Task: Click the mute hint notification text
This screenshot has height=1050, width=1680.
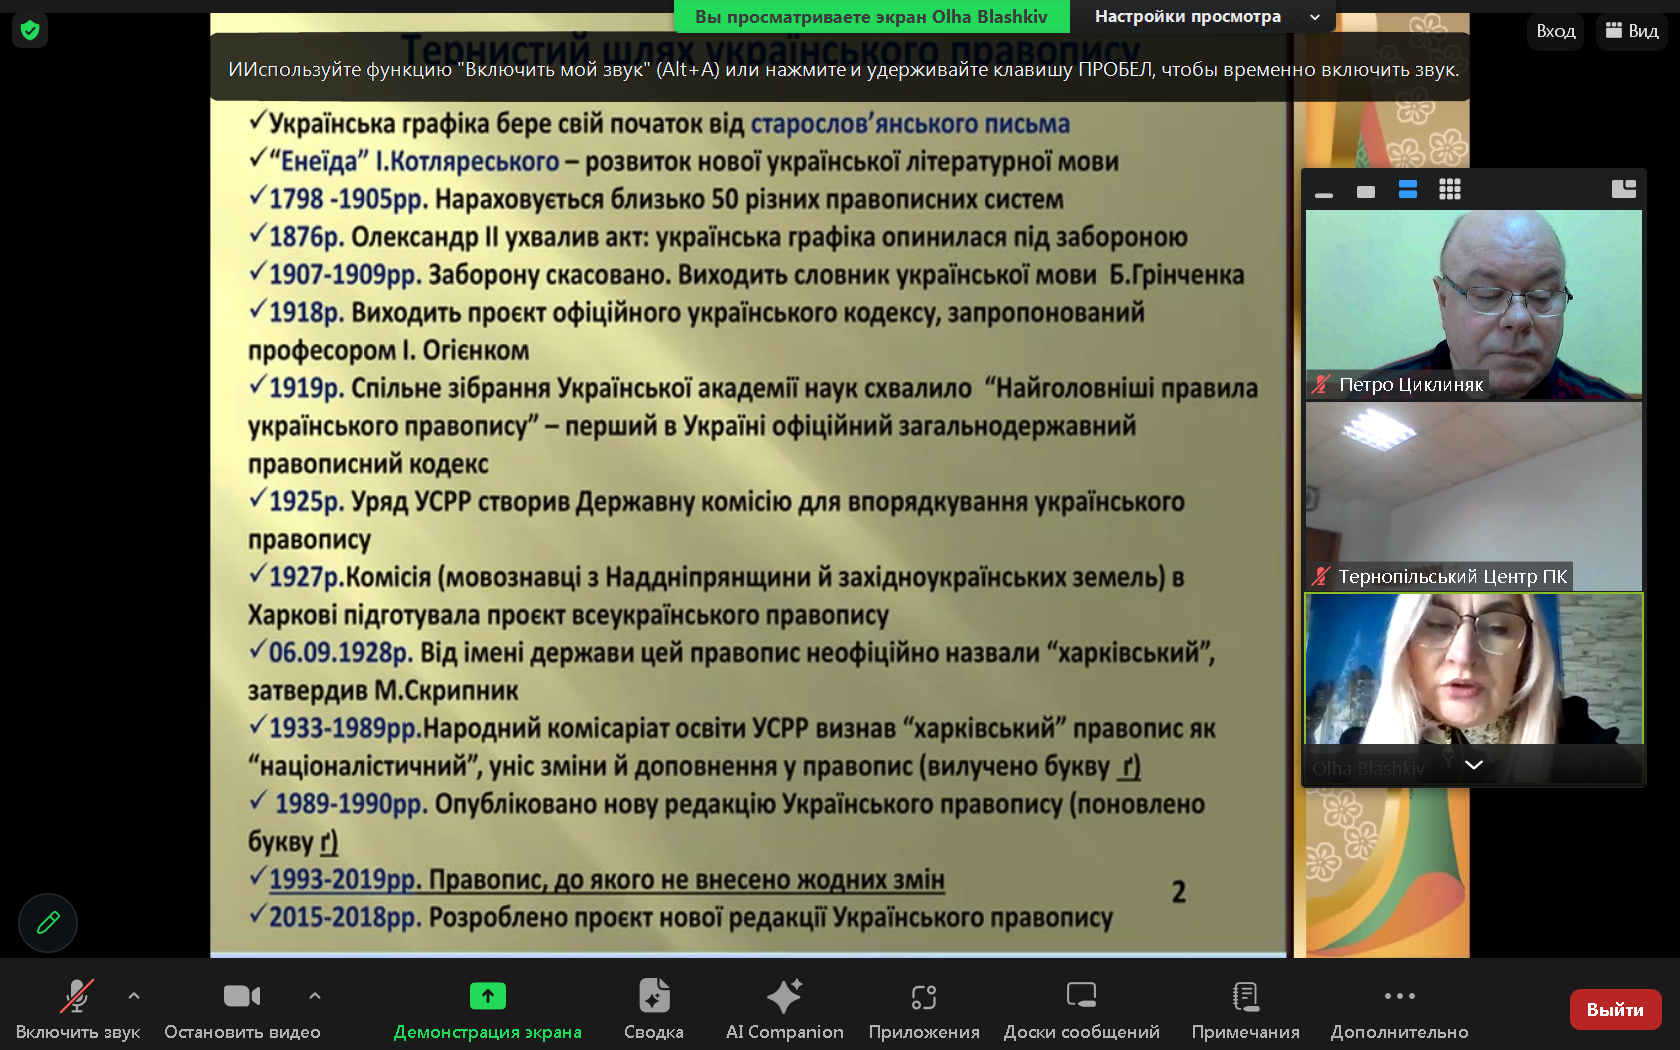Action: (843, 69)
